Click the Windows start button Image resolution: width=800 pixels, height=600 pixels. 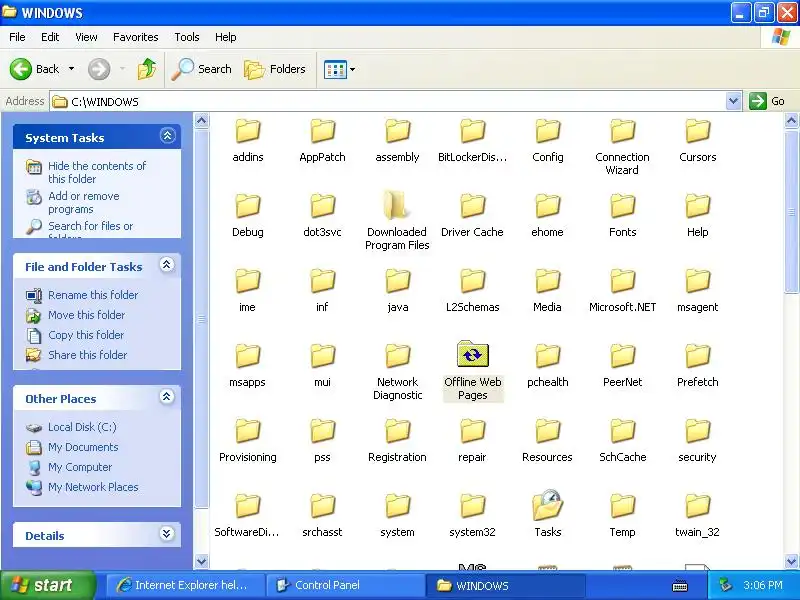48,585
